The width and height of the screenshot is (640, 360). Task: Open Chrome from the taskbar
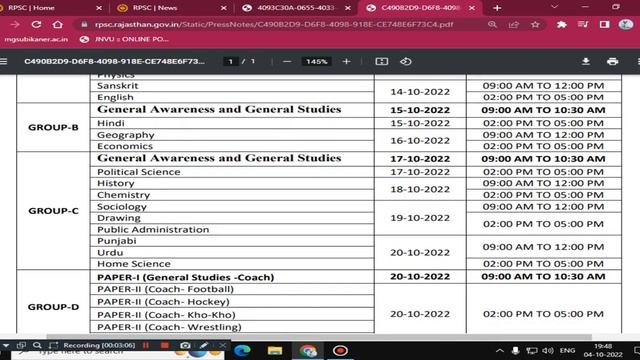tap(308, 351)
